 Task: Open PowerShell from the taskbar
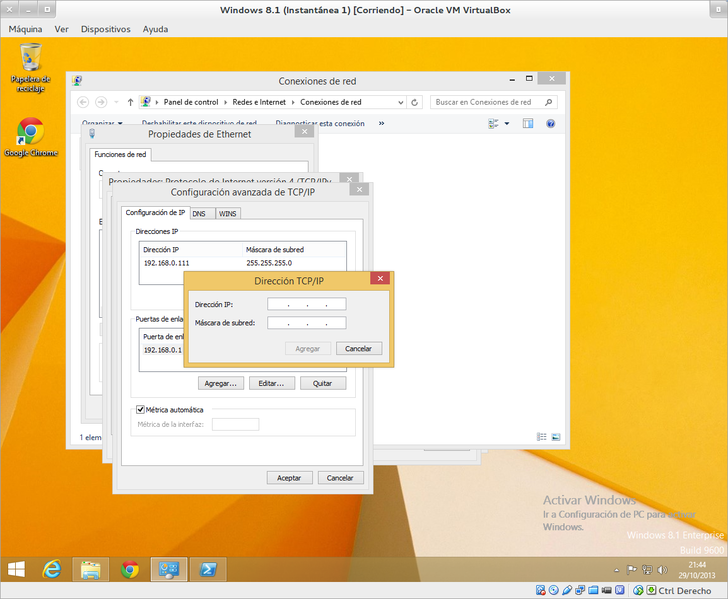(208, 569)
